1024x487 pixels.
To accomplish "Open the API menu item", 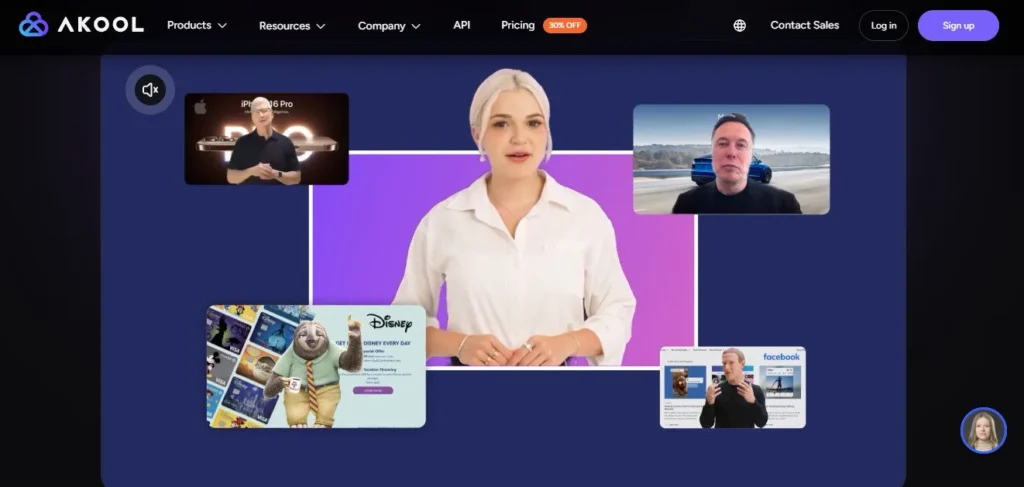I will coord(461,25).
